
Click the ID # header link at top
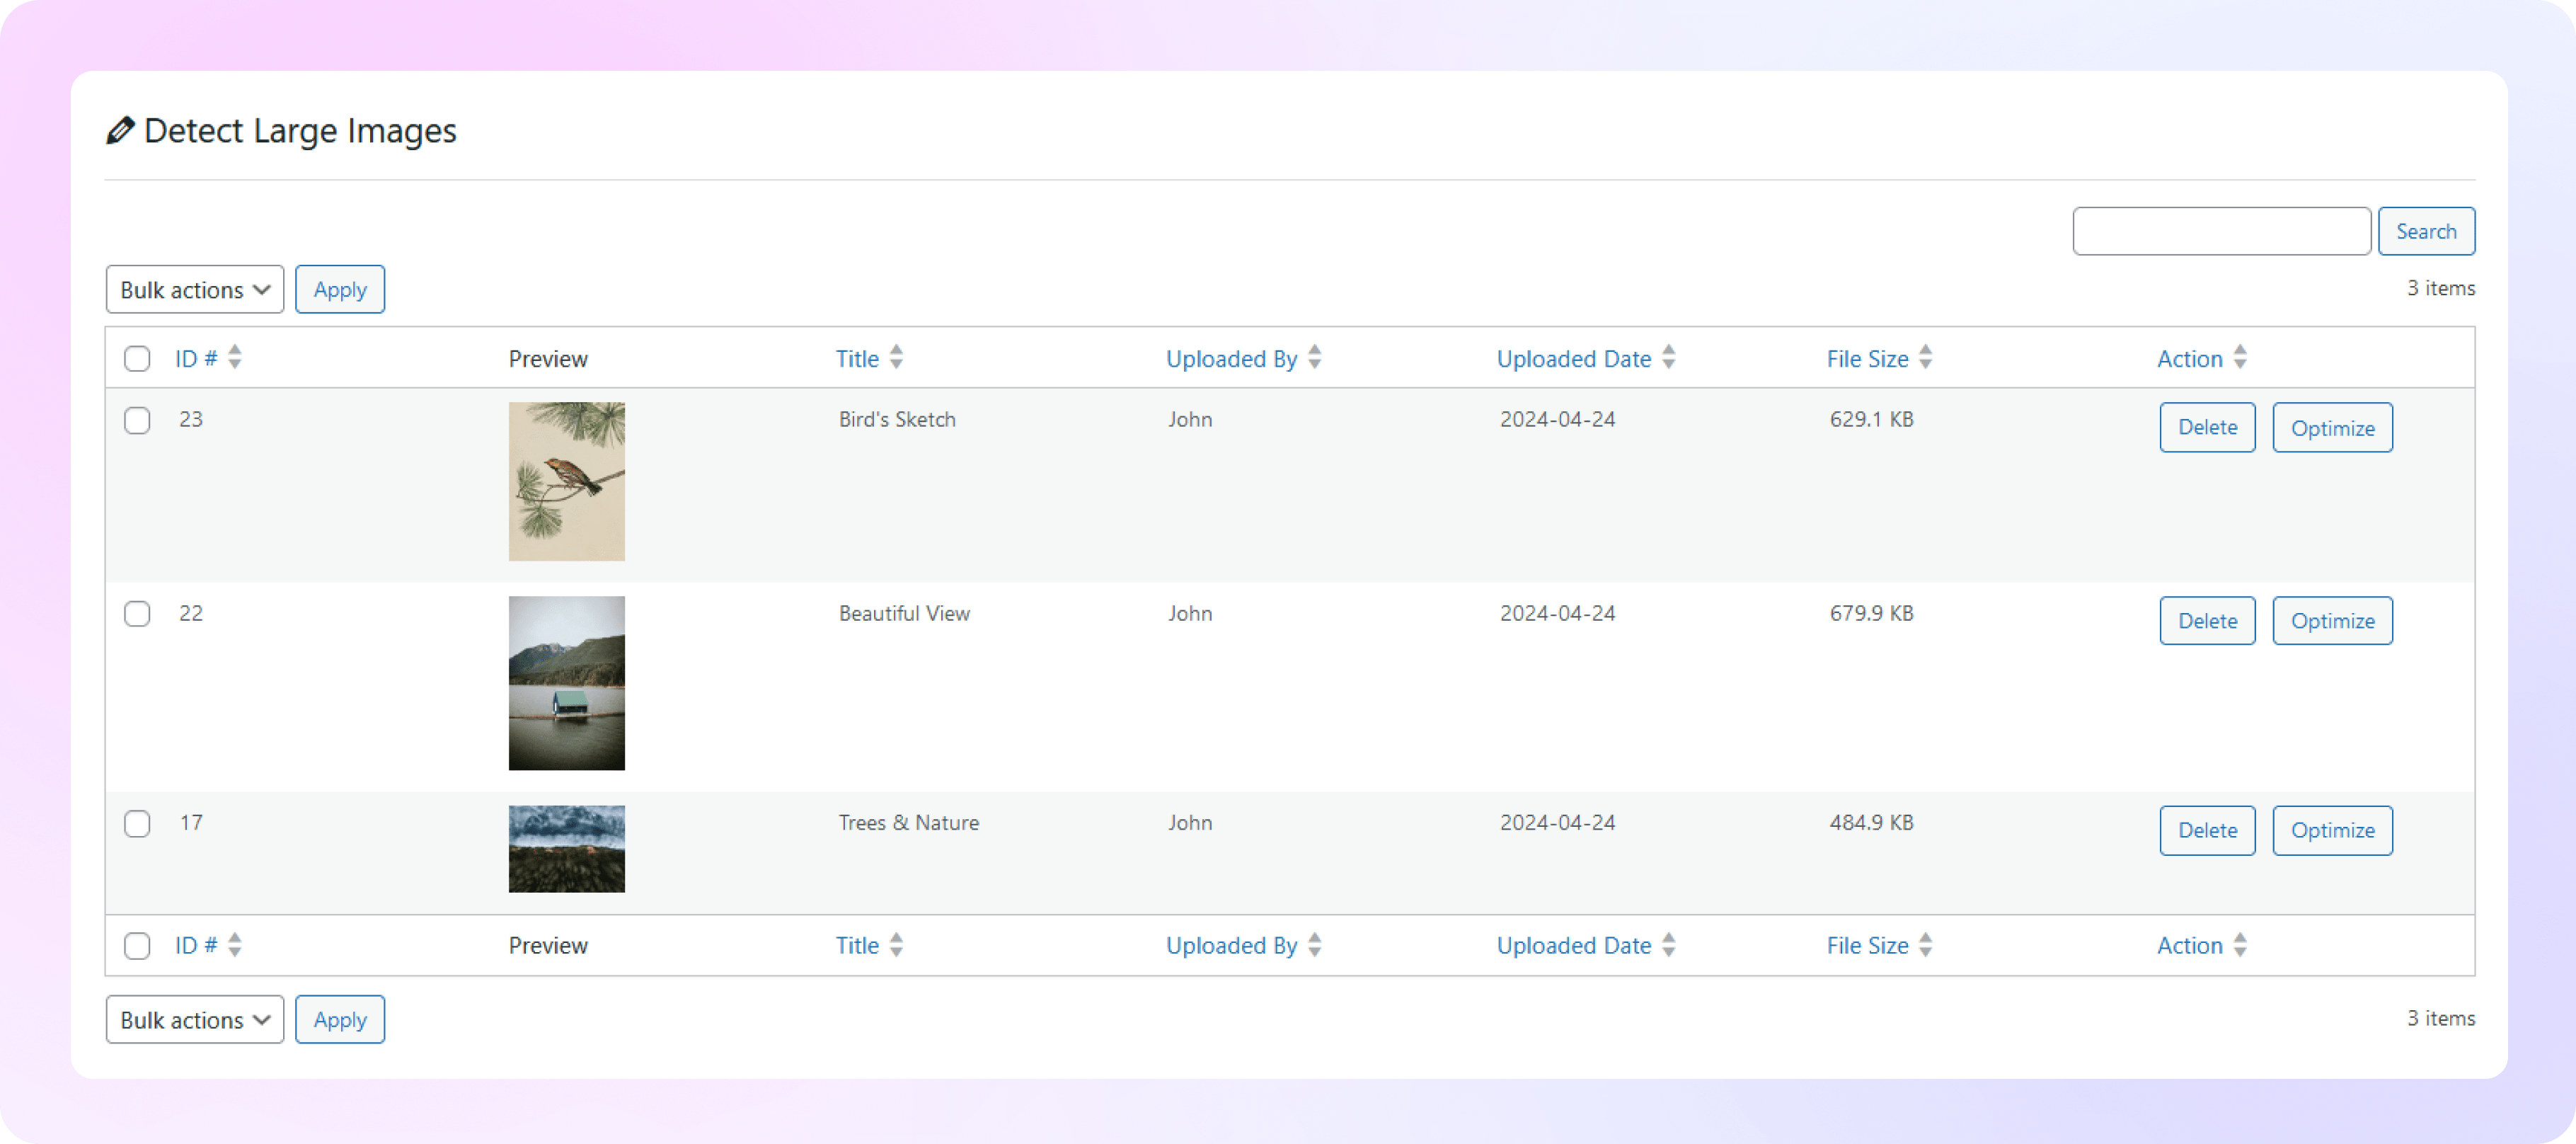[x=196, y=359]
